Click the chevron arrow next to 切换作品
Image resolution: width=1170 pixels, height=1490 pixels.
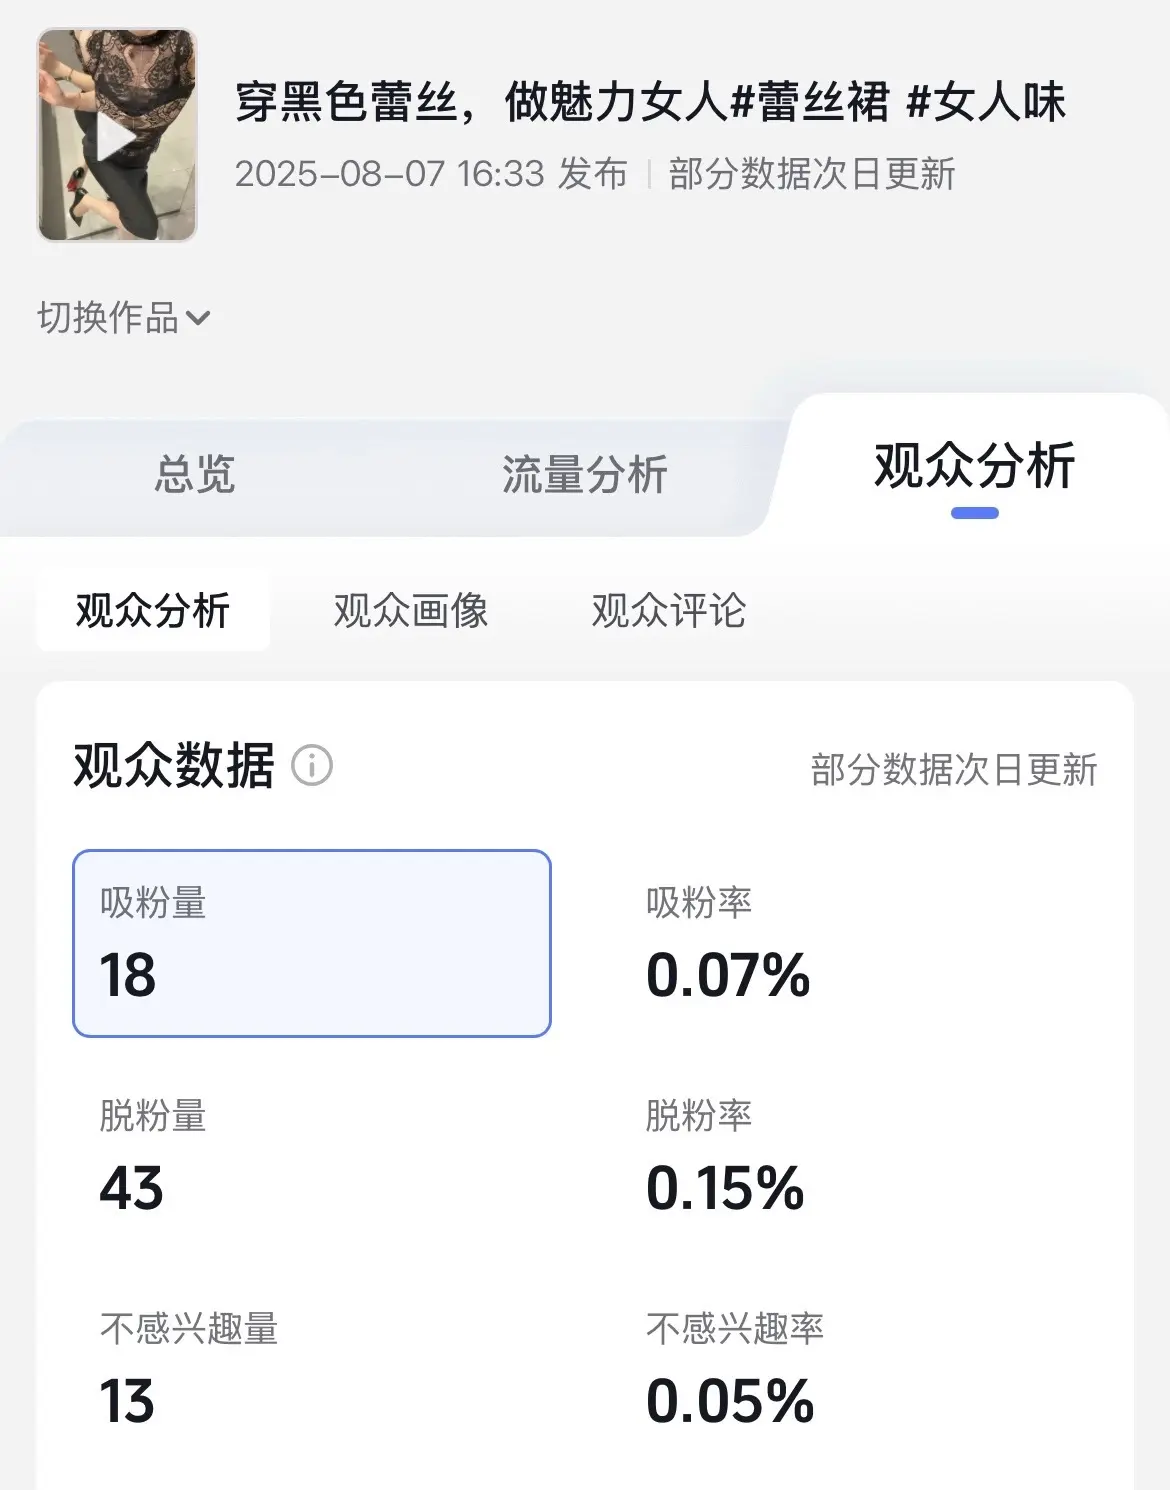(x=198, y=319)
